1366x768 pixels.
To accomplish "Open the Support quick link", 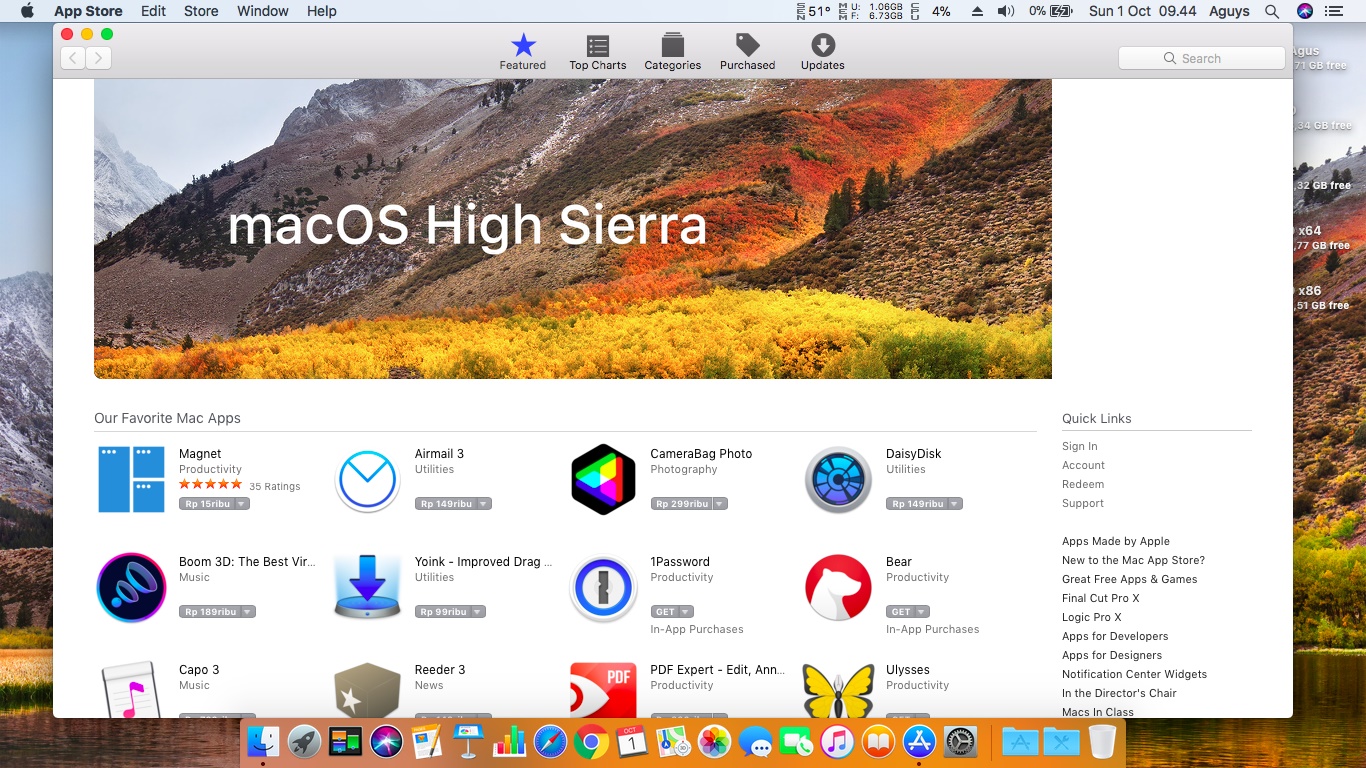I will point(1083,503).
